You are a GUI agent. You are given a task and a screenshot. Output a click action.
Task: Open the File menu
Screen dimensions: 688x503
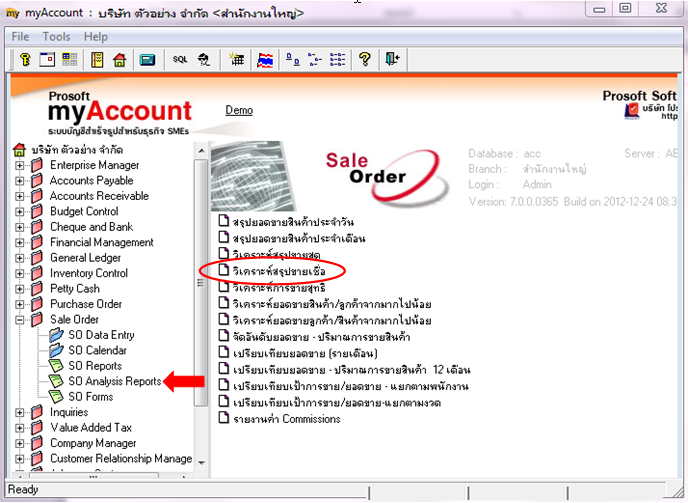pyautogui.click(x=20, y=36)
